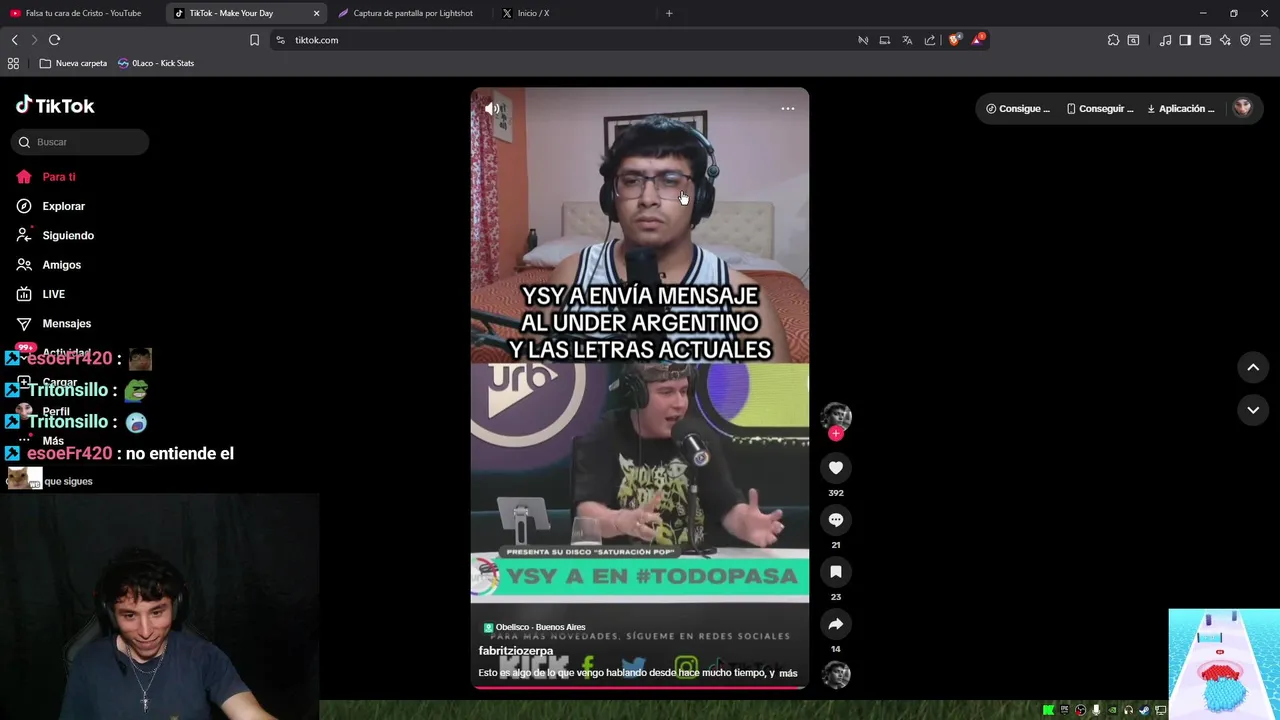This screenshot has height=720, width=1280.
Task: Click the 'Conseguir ...' app button
Action: coord(1100,108)
